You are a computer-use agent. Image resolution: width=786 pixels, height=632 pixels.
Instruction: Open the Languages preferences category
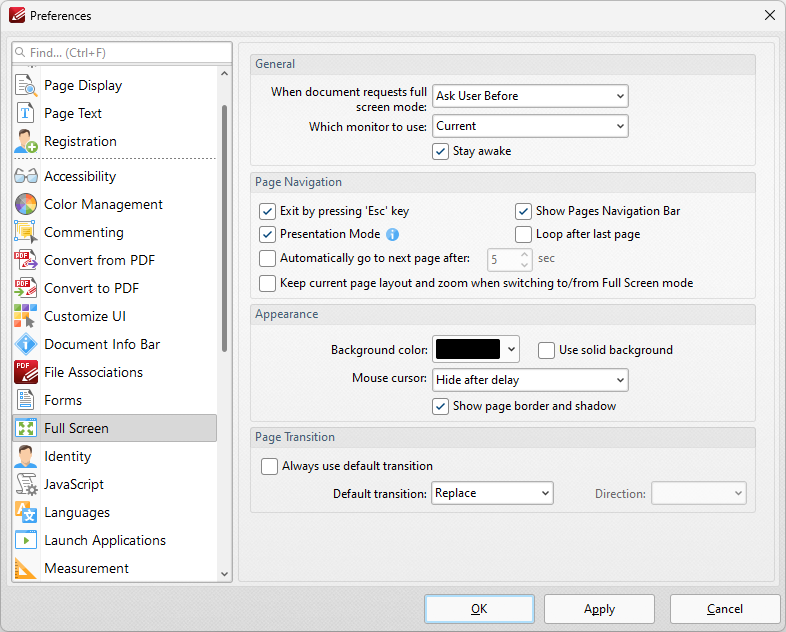tap(77, 512)
